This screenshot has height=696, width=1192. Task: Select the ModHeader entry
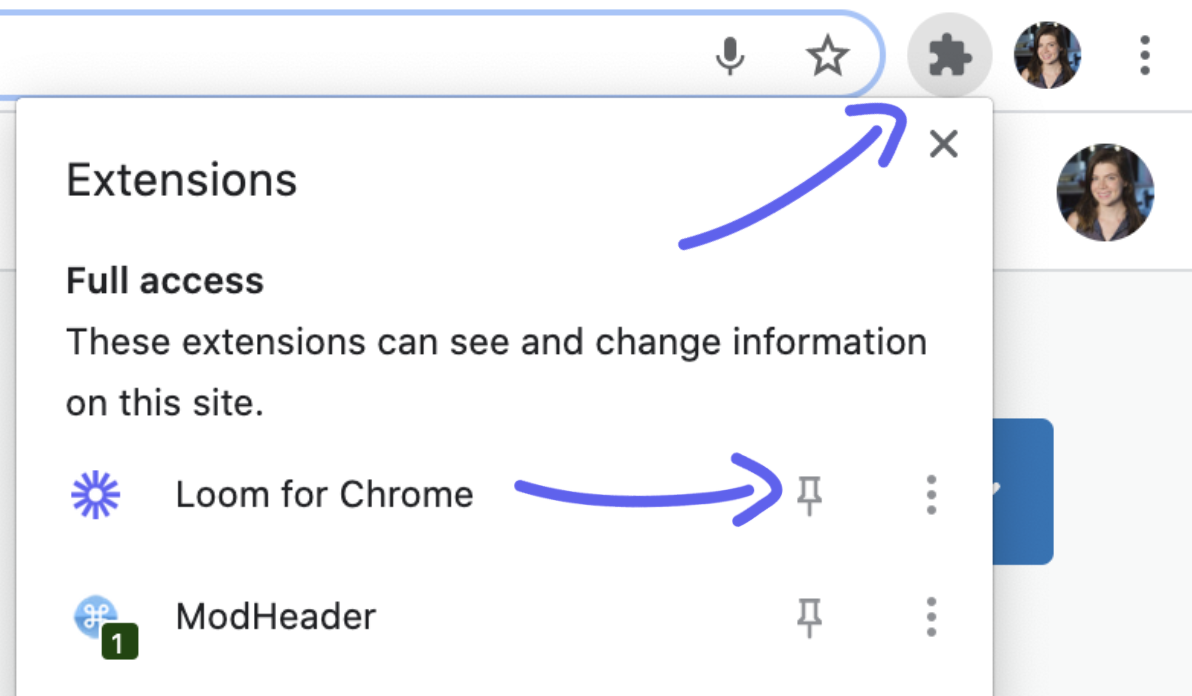[x=276, y=617]
